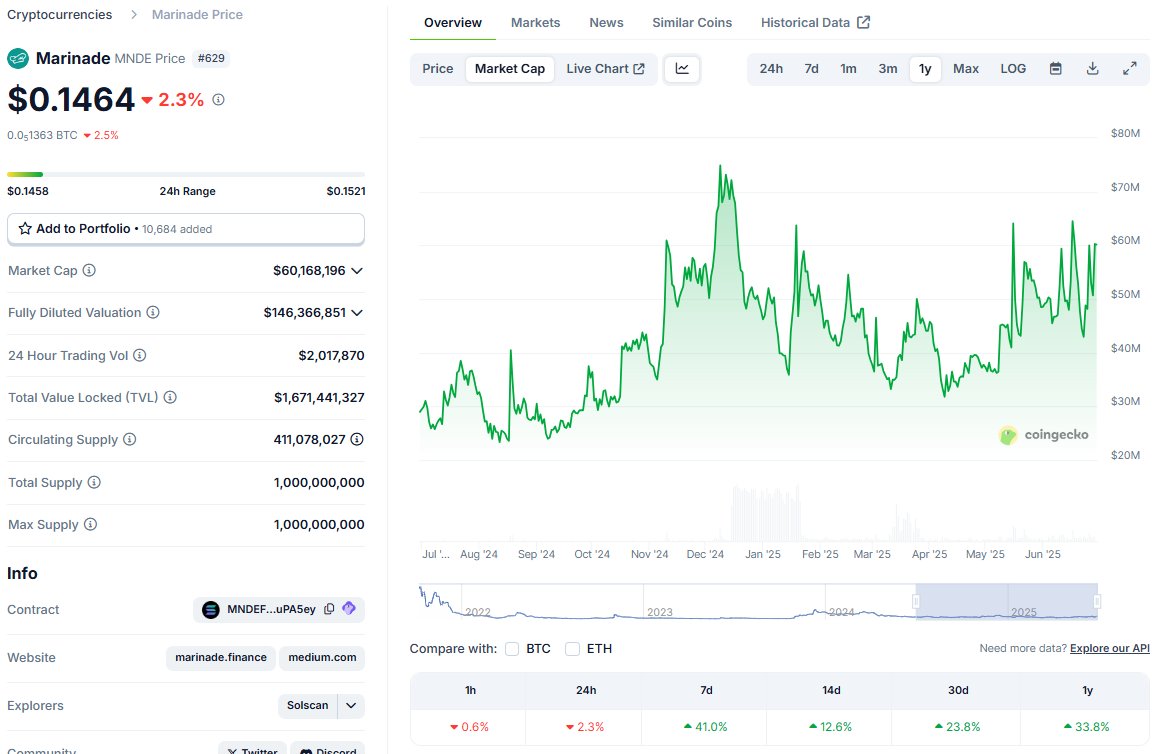Toggle ETH compare checkbox
Screen dimensions: 1159x754
(572, 649)
